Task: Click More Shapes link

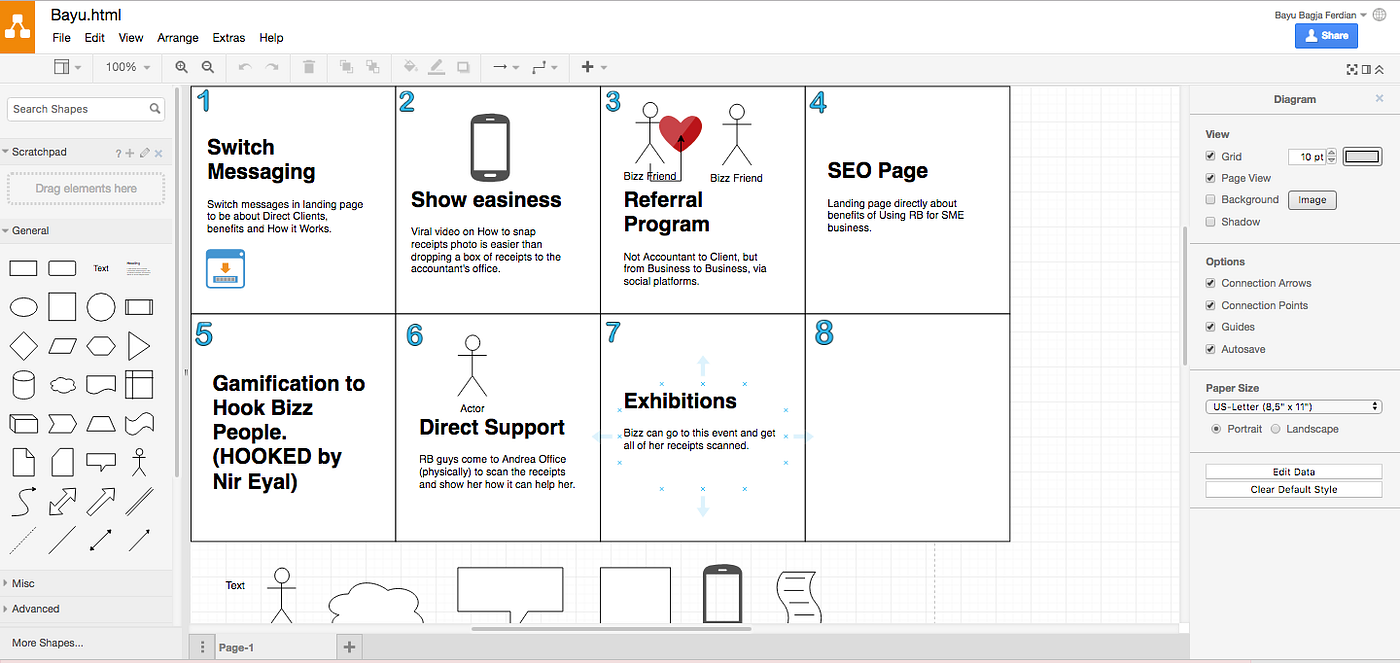Action: pos(48,643)
